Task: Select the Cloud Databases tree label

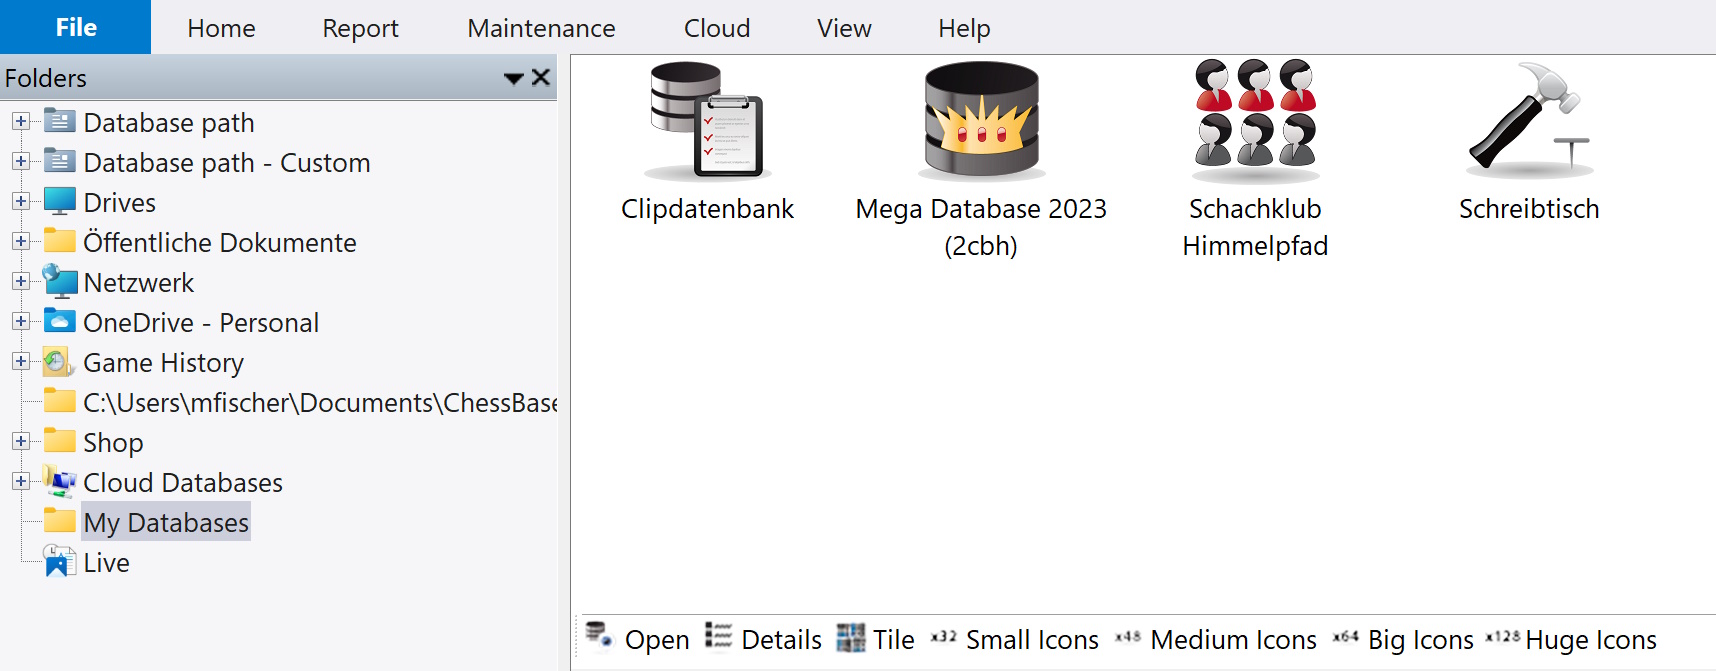Action: click(x=183, y=482)
